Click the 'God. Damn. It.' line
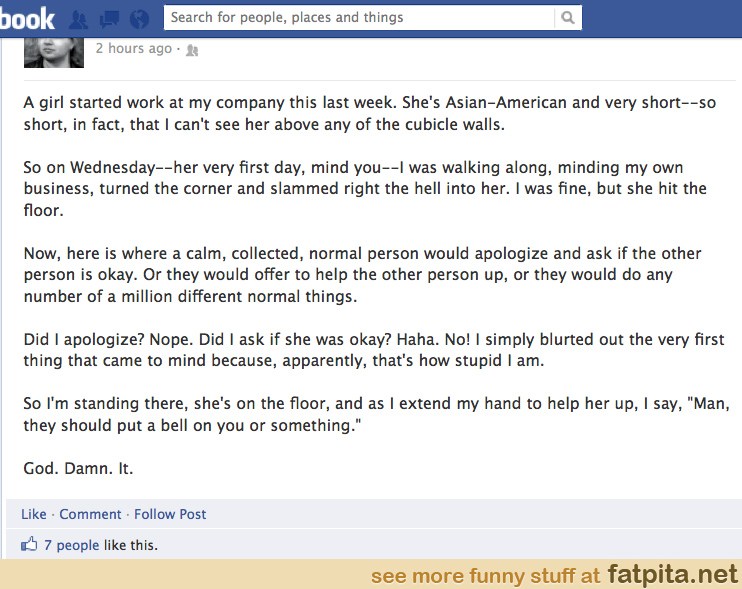The height and width of the screenshot is (589, 742). 78,468
